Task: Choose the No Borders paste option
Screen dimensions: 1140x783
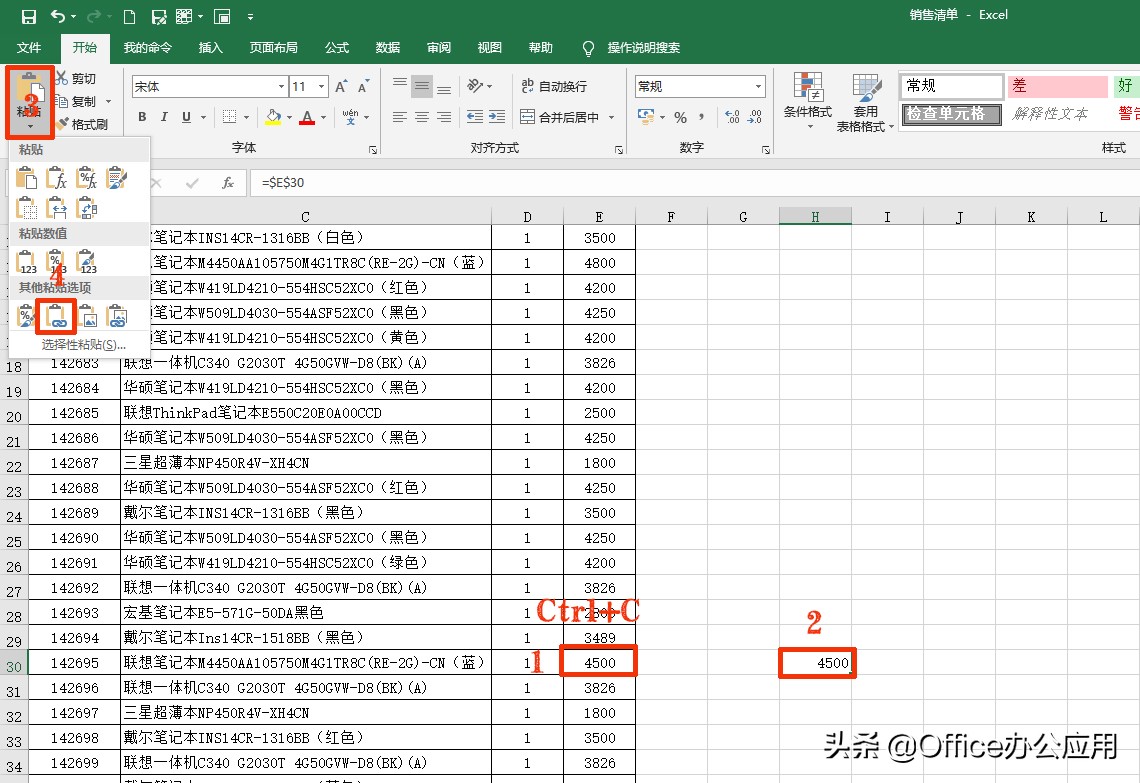Action: tap(26, 208)
